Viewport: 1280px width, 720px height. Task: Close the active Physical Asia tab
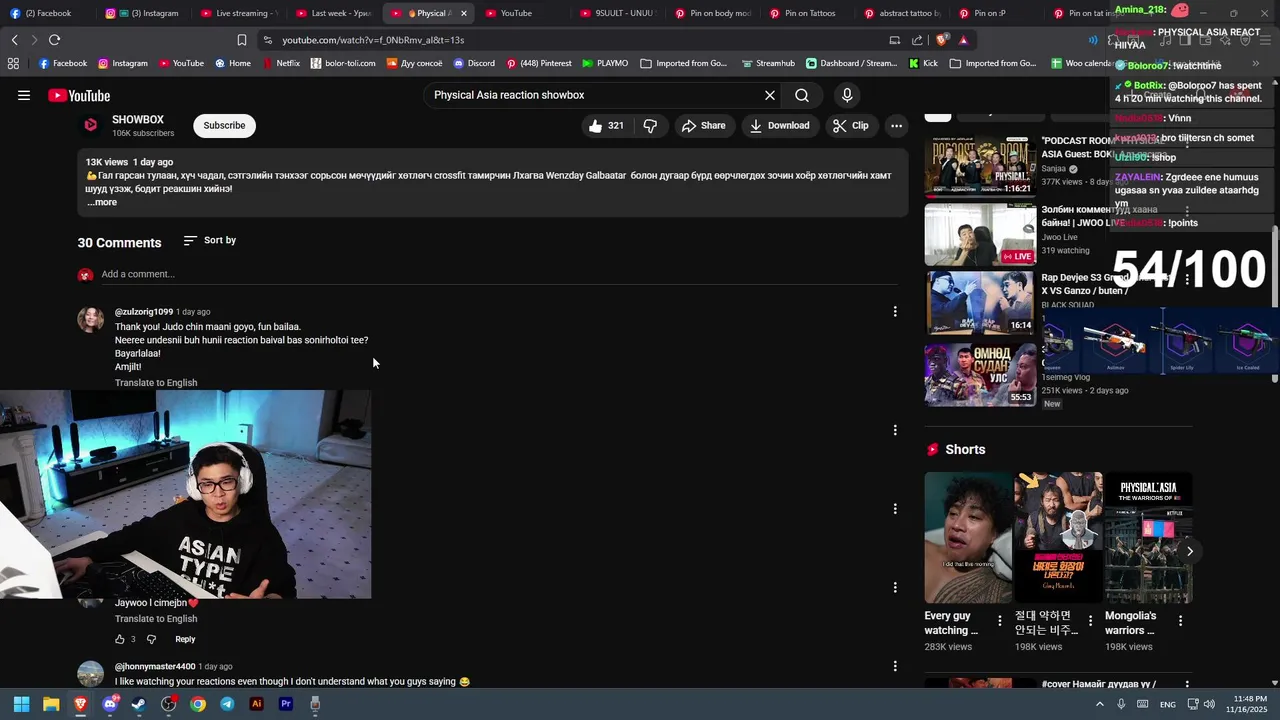[x=464, y=13]
